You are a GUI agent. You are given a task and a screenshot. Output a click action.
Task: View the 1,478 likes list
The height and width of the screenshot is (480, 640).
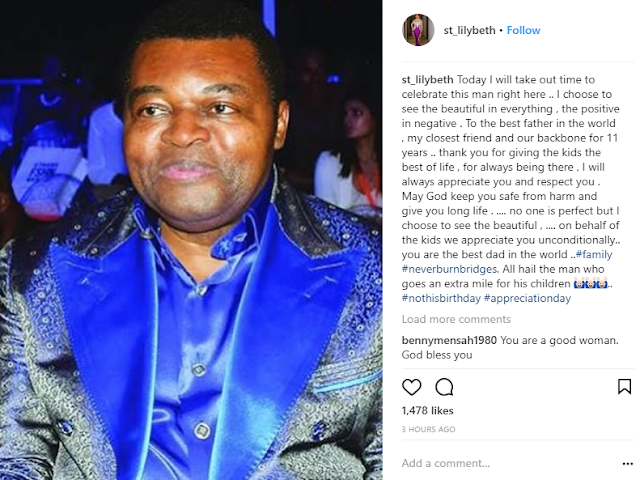click(427, 411)
